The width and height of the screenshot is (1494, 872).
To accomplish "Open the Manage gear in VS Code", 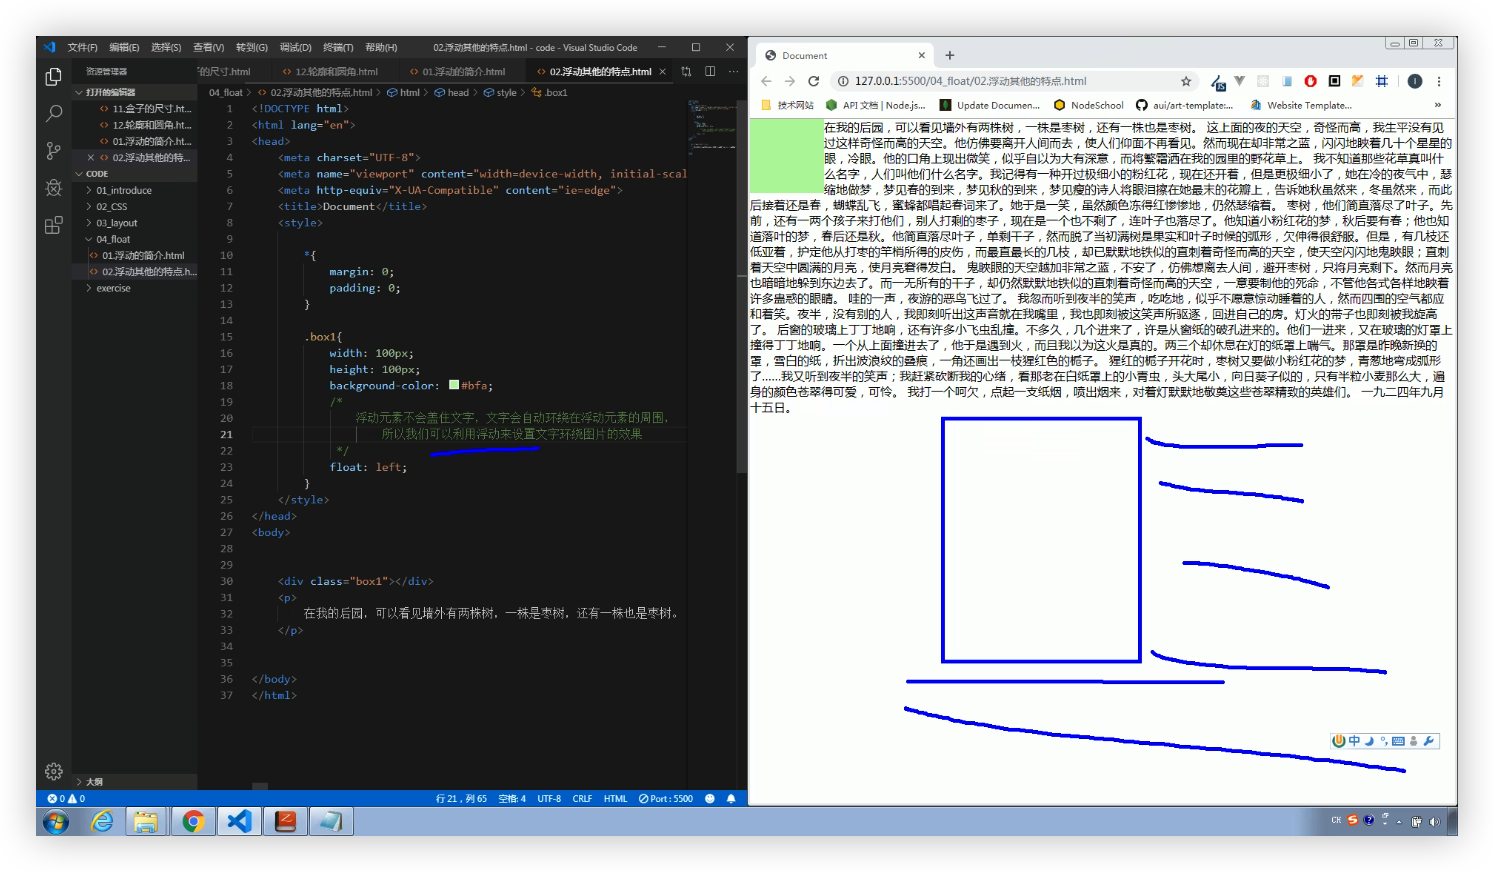I will 54,771.
